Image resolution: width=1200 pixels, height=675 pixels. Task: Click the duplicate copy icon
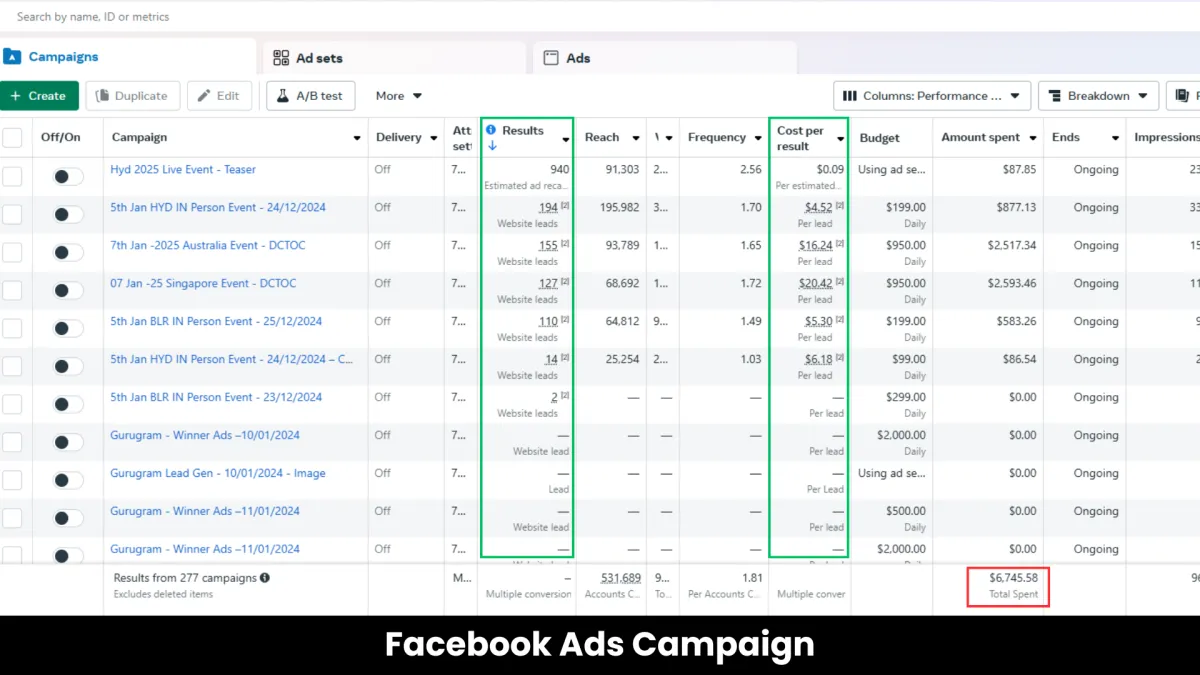tap(102, 96)
